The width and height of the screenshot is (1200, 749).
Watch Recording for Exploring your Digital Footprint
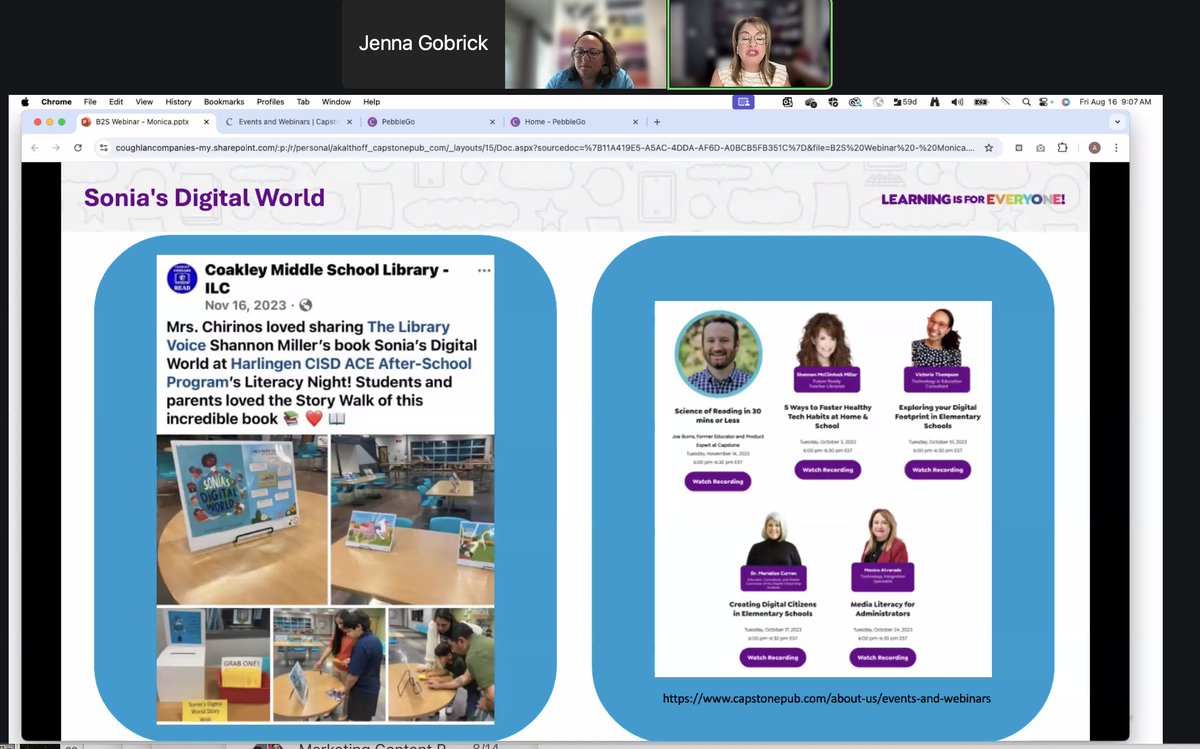[x=937, y=469]
